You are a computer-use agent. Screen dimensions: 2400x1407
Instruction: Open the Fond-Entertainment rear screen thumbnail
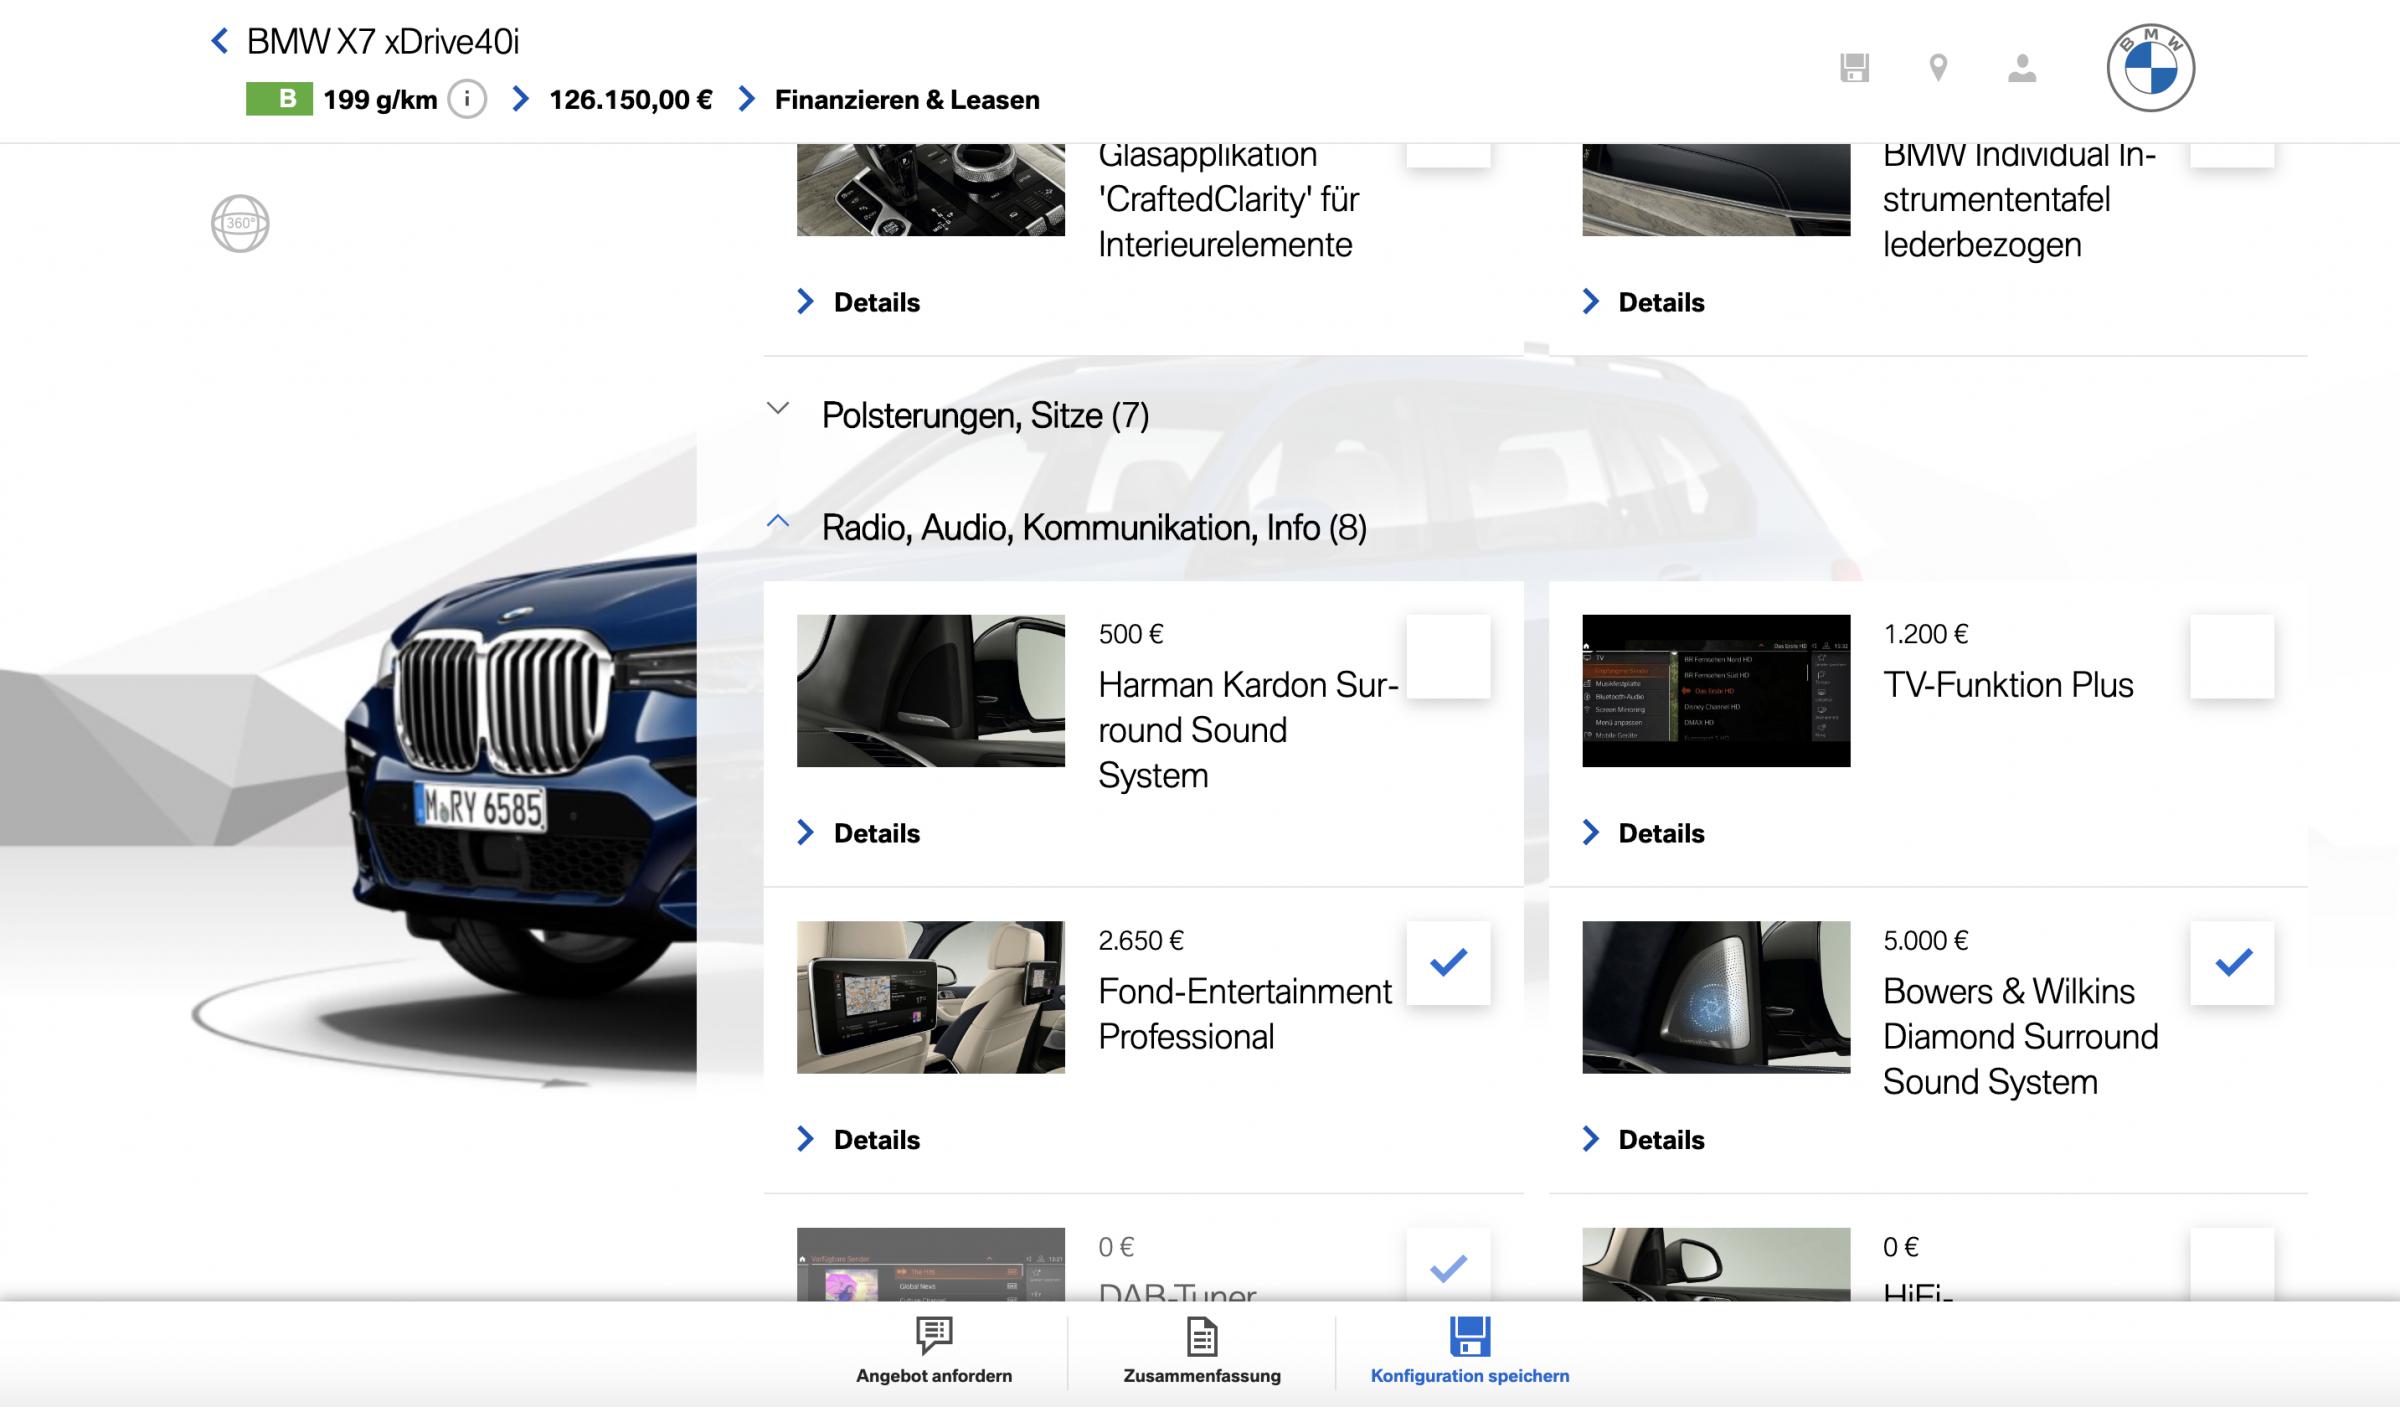931,997
